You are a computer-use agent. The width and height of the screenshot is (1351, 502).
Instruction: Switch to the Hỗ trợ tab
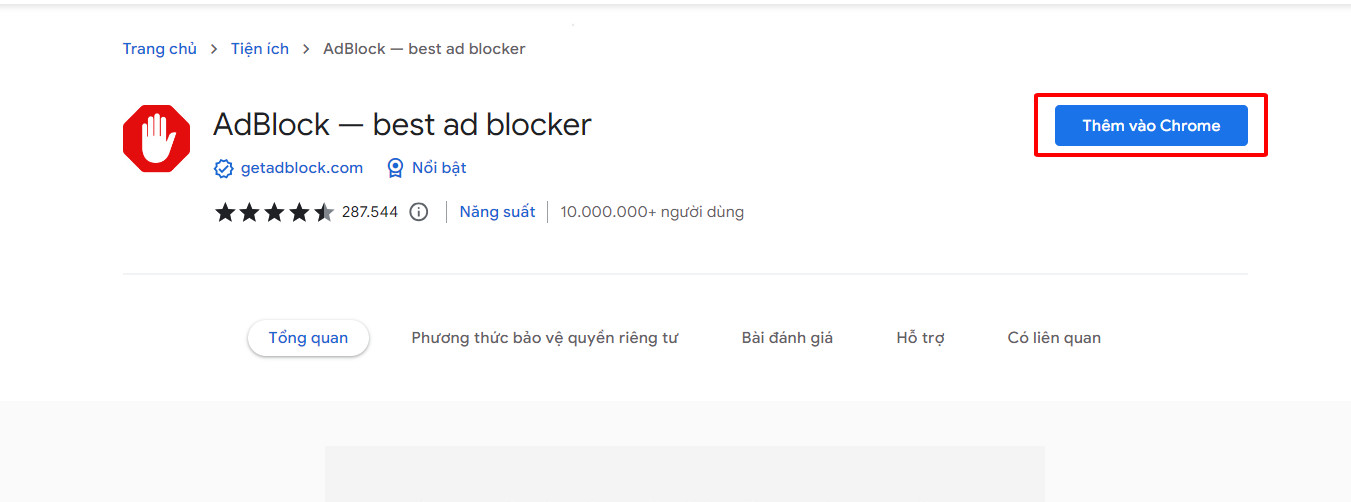920,338
